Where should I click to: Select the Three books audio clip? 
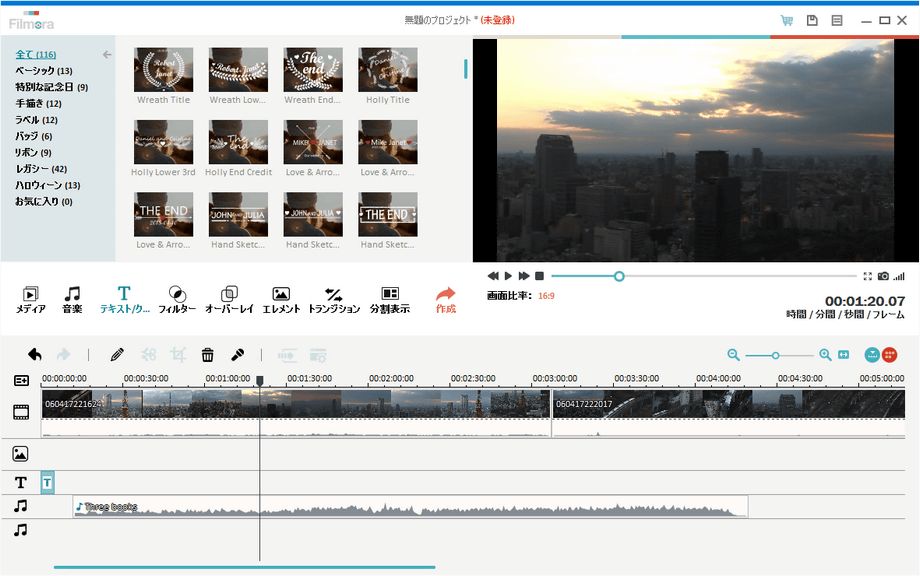click(x=410, y=507)
